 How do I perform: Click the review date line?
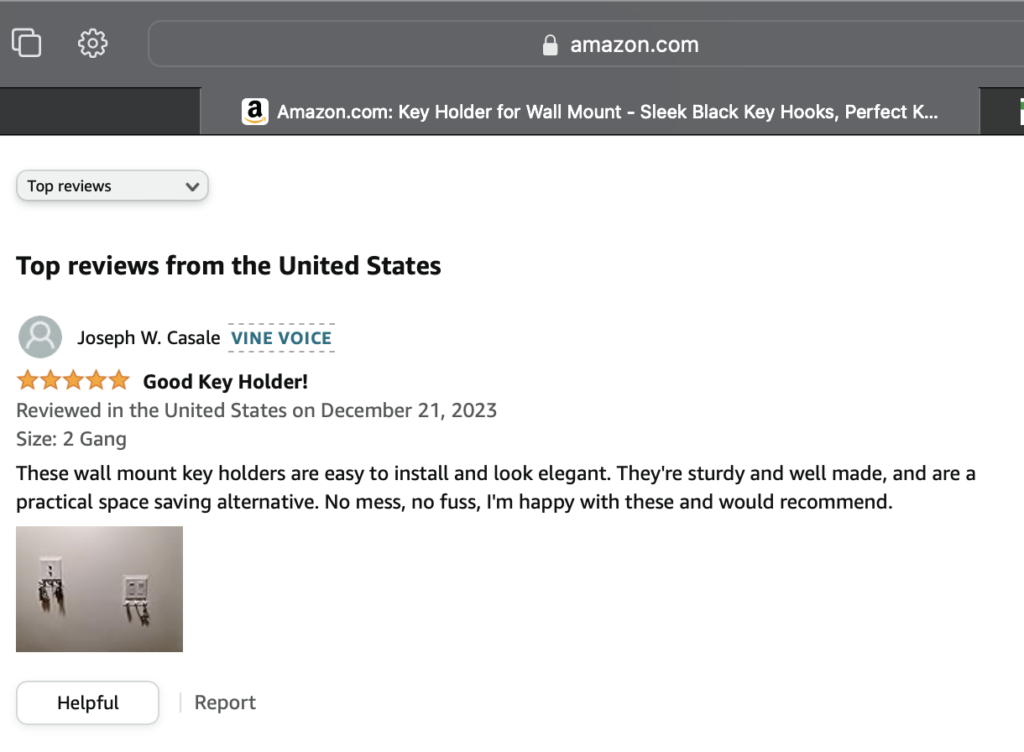(256, 410)
